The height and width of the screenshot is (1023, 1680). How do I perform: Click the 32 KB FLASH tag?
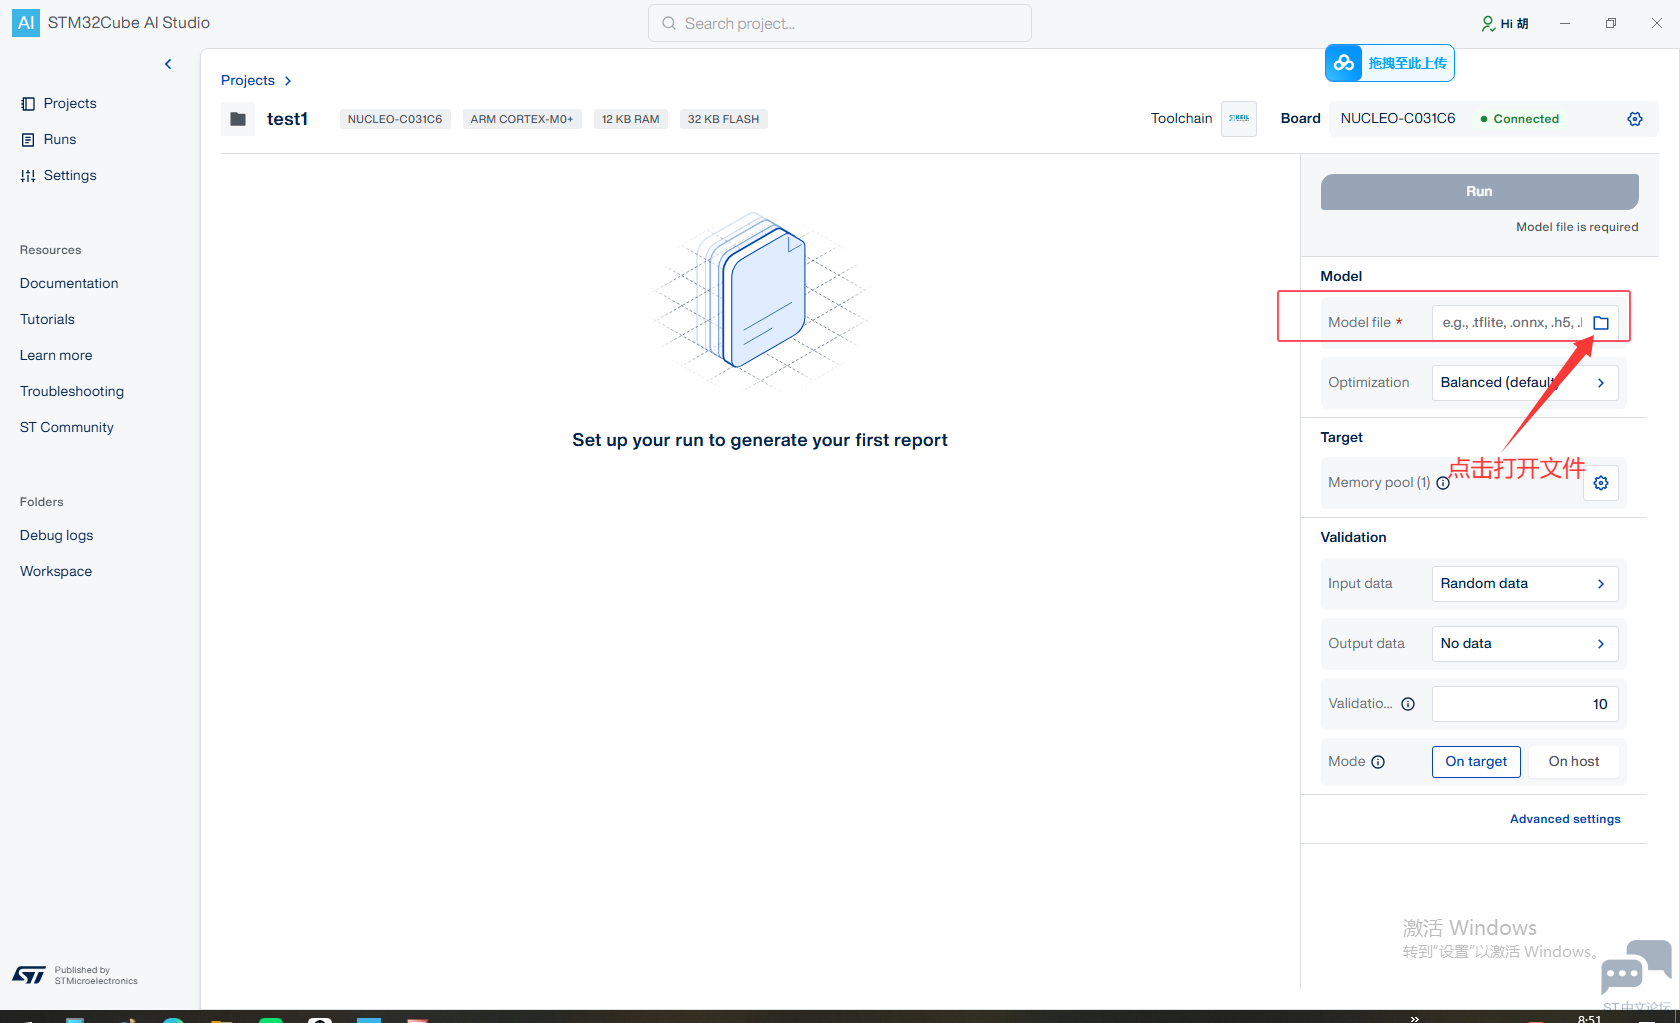click(723, 119)
